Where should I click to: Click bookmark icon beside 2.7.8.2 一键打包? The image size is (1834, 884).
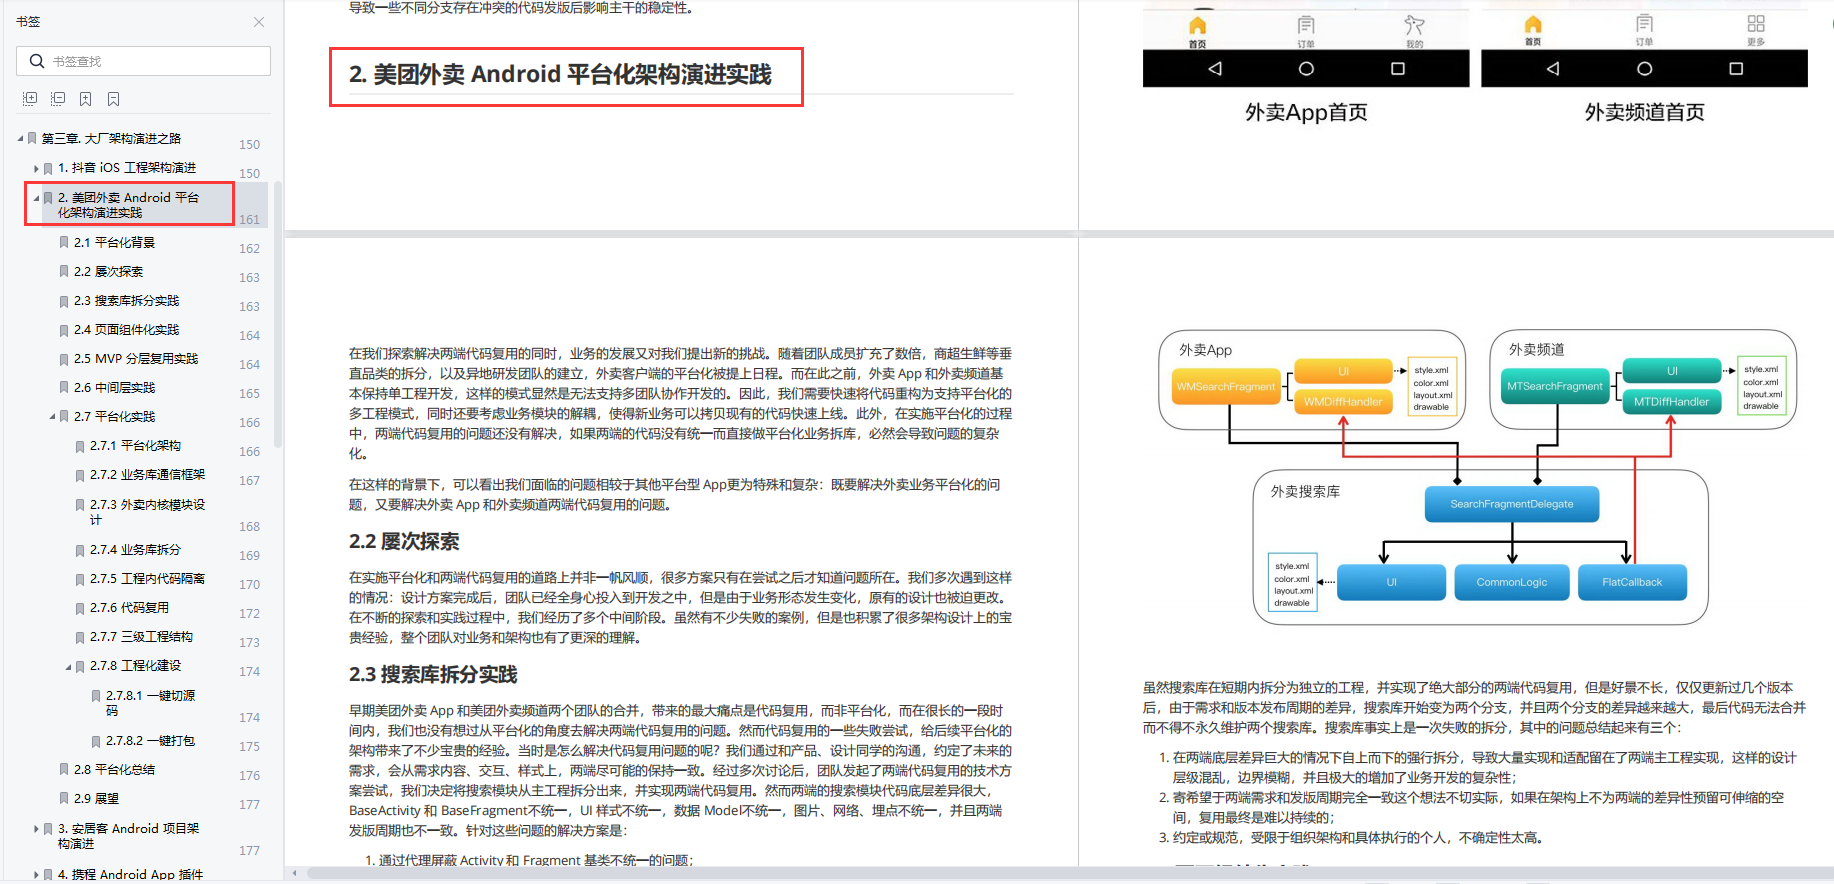(x=96, y=741)
